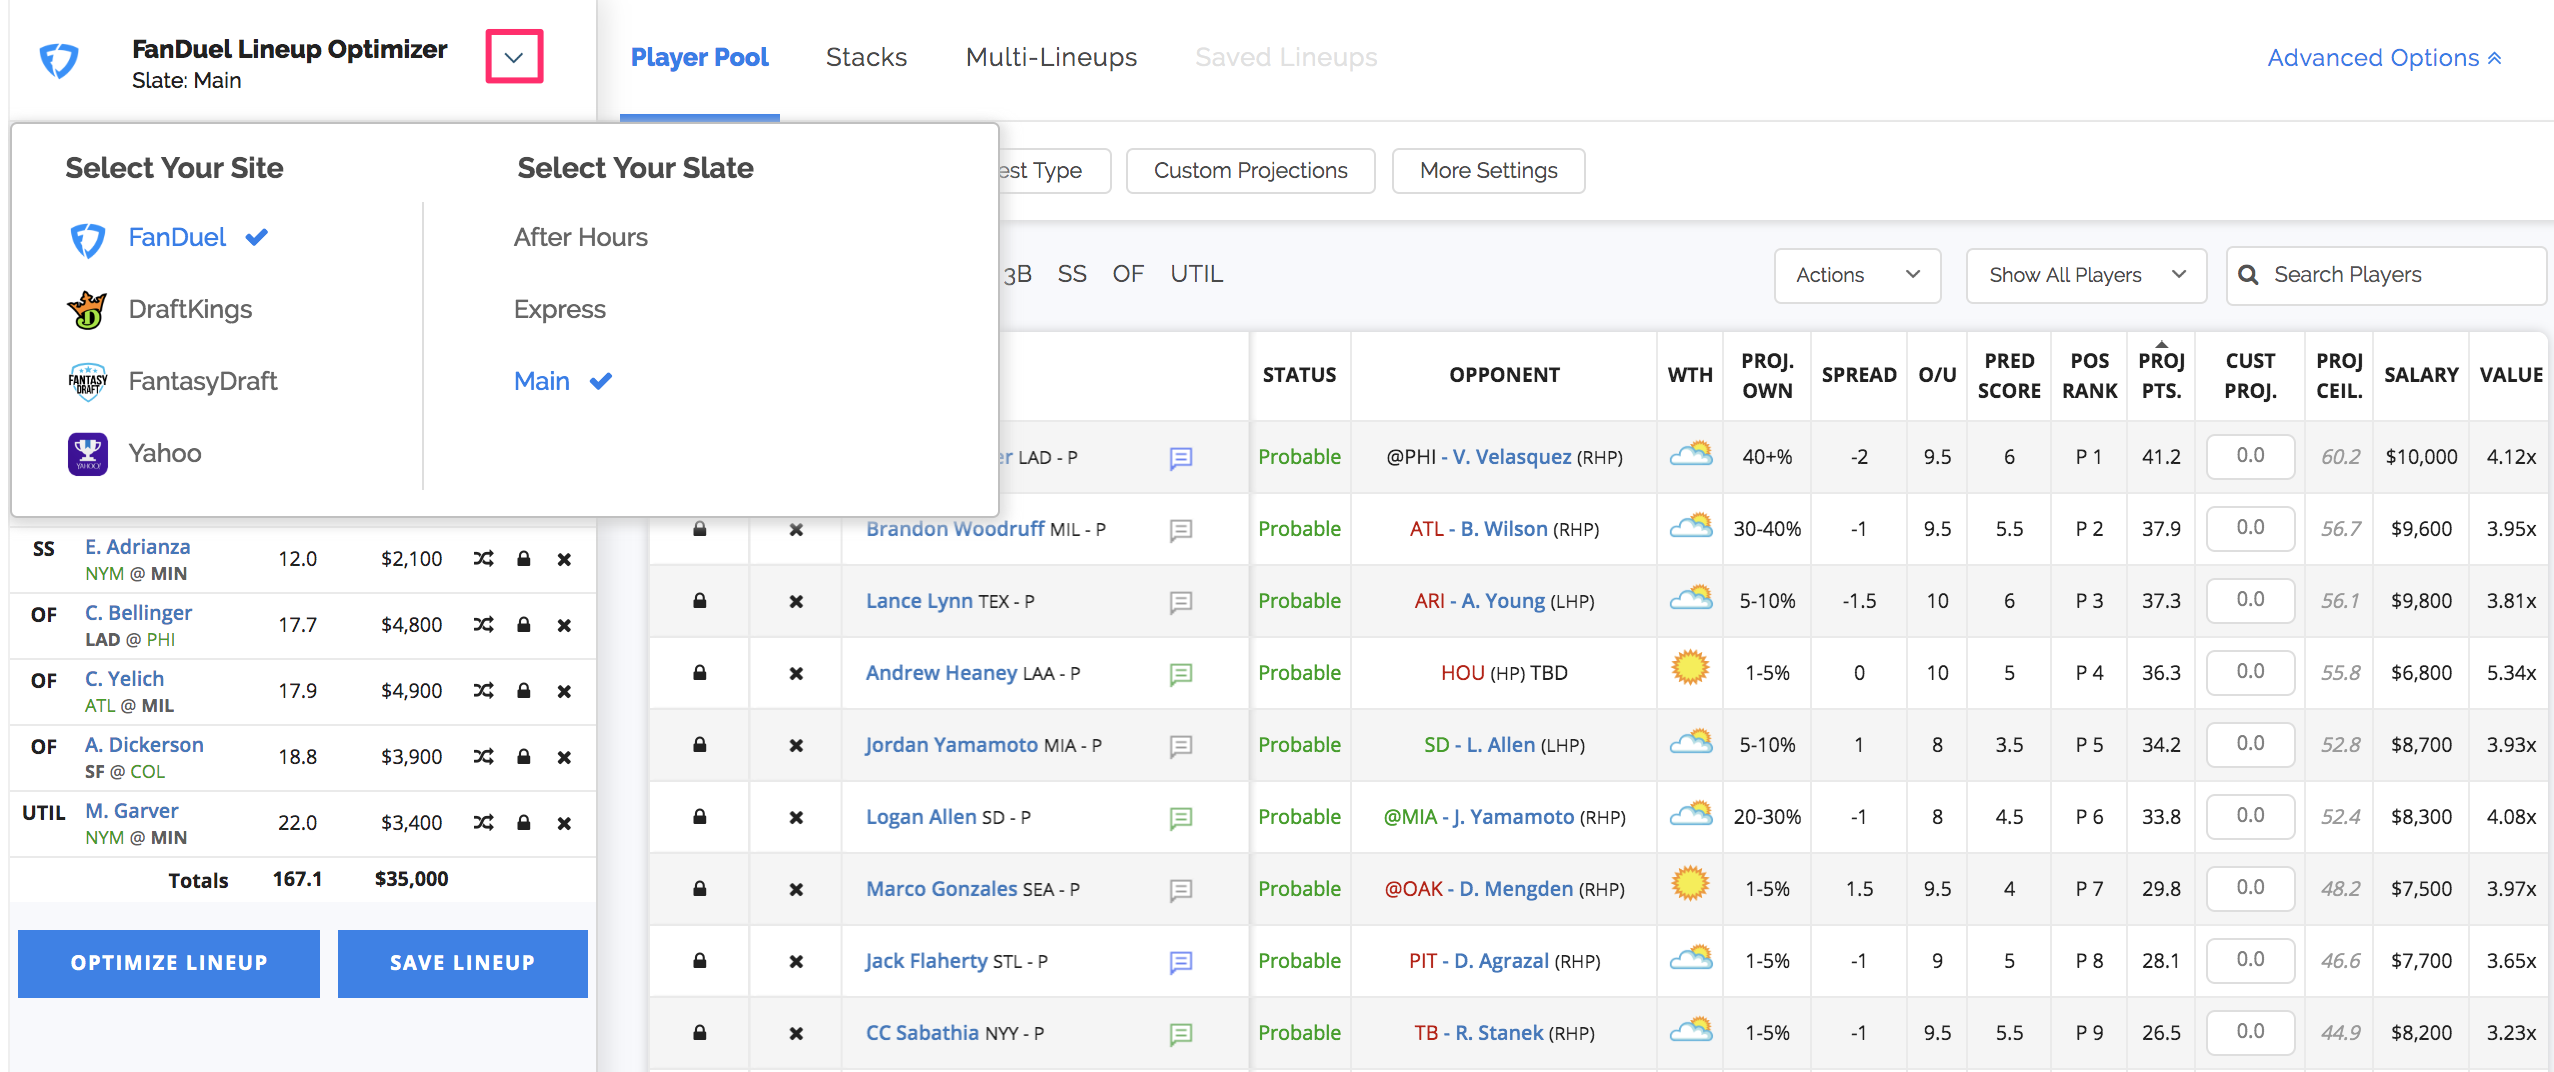The image size is (2554, 1072).
Task: Remove M. Garver from the lineup
Action: 564,824
